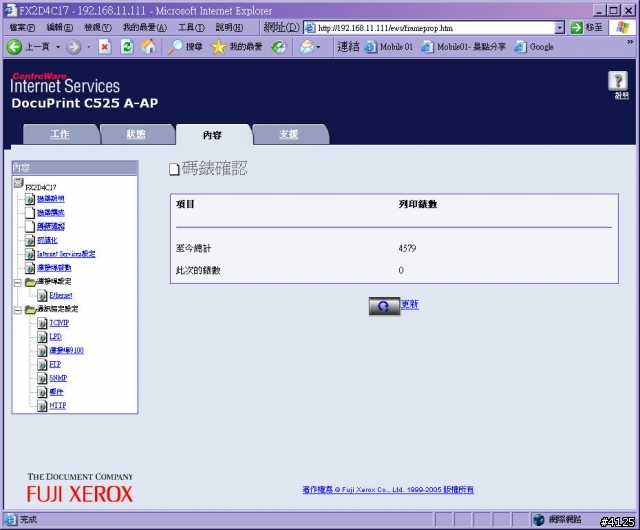This screenshot has width=640, height=530.
Task: Click the page icon beside SNMP
Action: click(x=42, y=378)
